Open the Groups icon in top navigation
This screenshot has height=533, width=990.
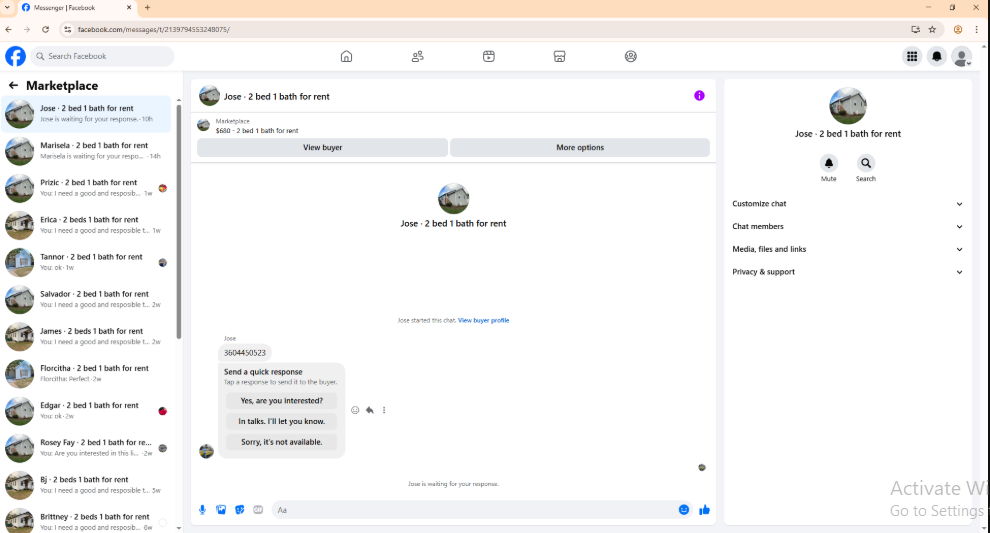[x=631, y=56]
